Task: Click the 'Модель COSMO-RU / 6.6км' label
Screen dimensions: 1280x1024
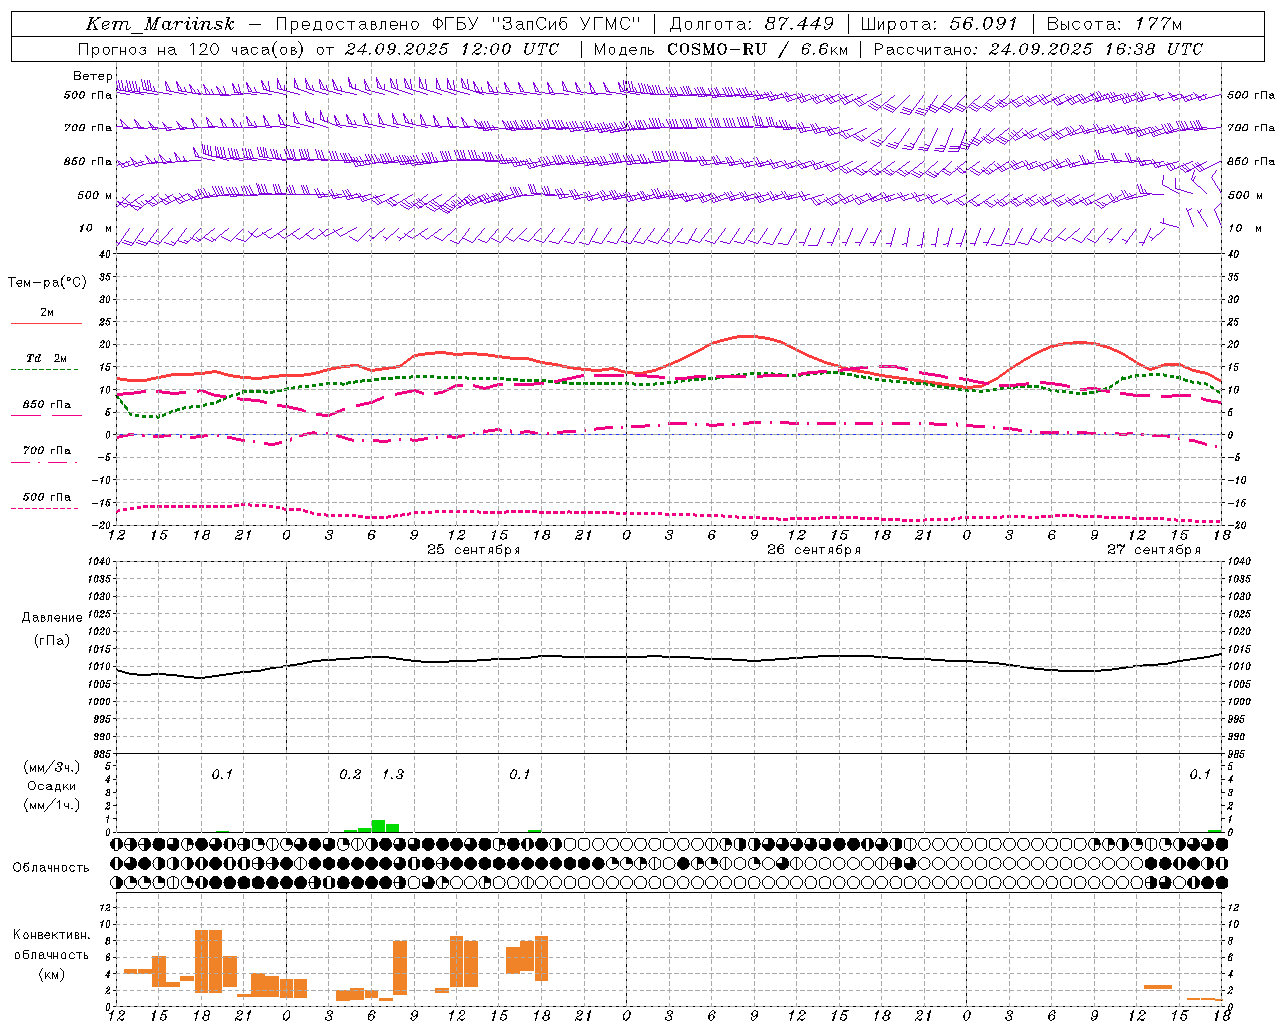Action: [x=720, y=49]
